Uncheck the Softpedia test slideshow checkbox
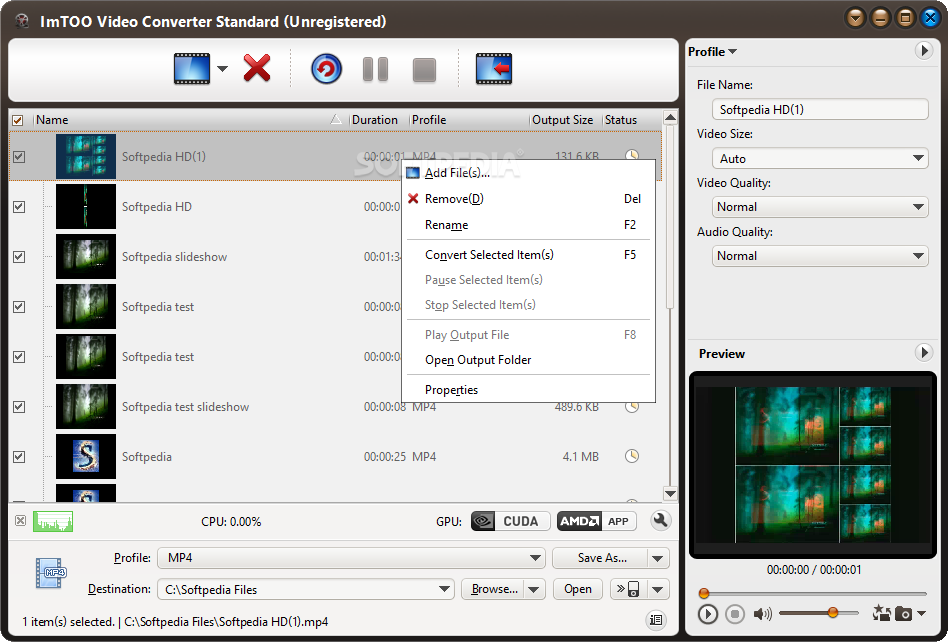The height and width of the screenshot is (642, 948). [x=19, y=407]
